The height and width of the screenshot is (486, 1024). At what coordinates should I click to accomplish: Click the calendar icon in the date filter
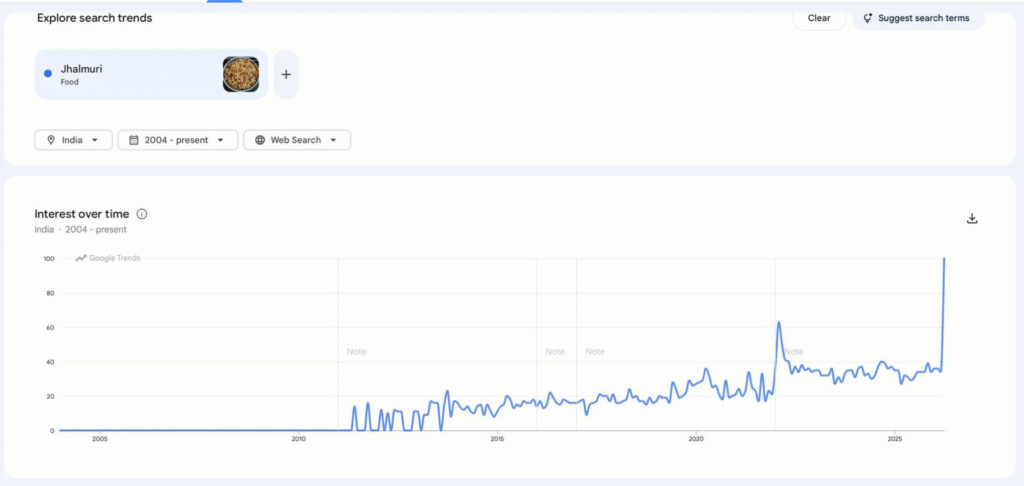pyautogui.click(x=132, y=140)
